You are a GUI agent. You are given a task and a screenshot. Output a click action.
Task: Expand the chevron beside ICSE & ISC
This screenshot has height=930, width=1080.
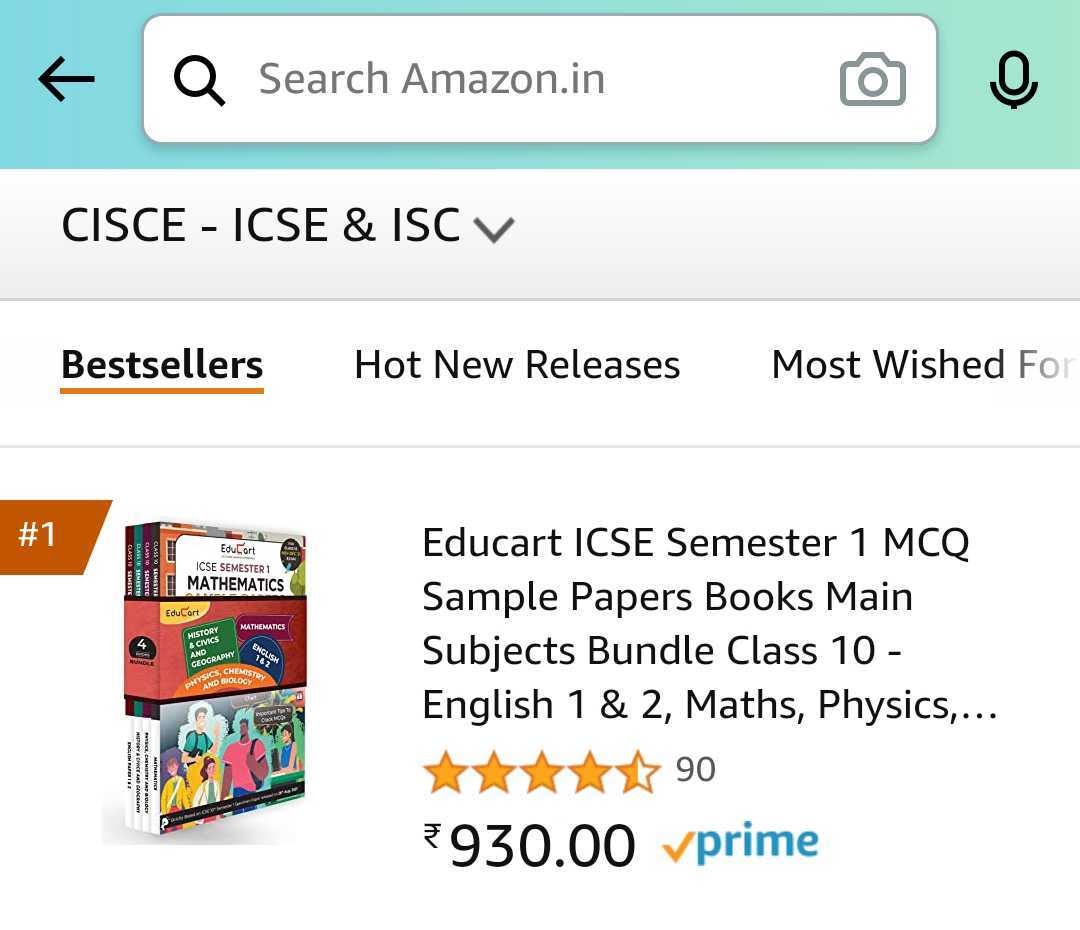(x=493, y=230)
